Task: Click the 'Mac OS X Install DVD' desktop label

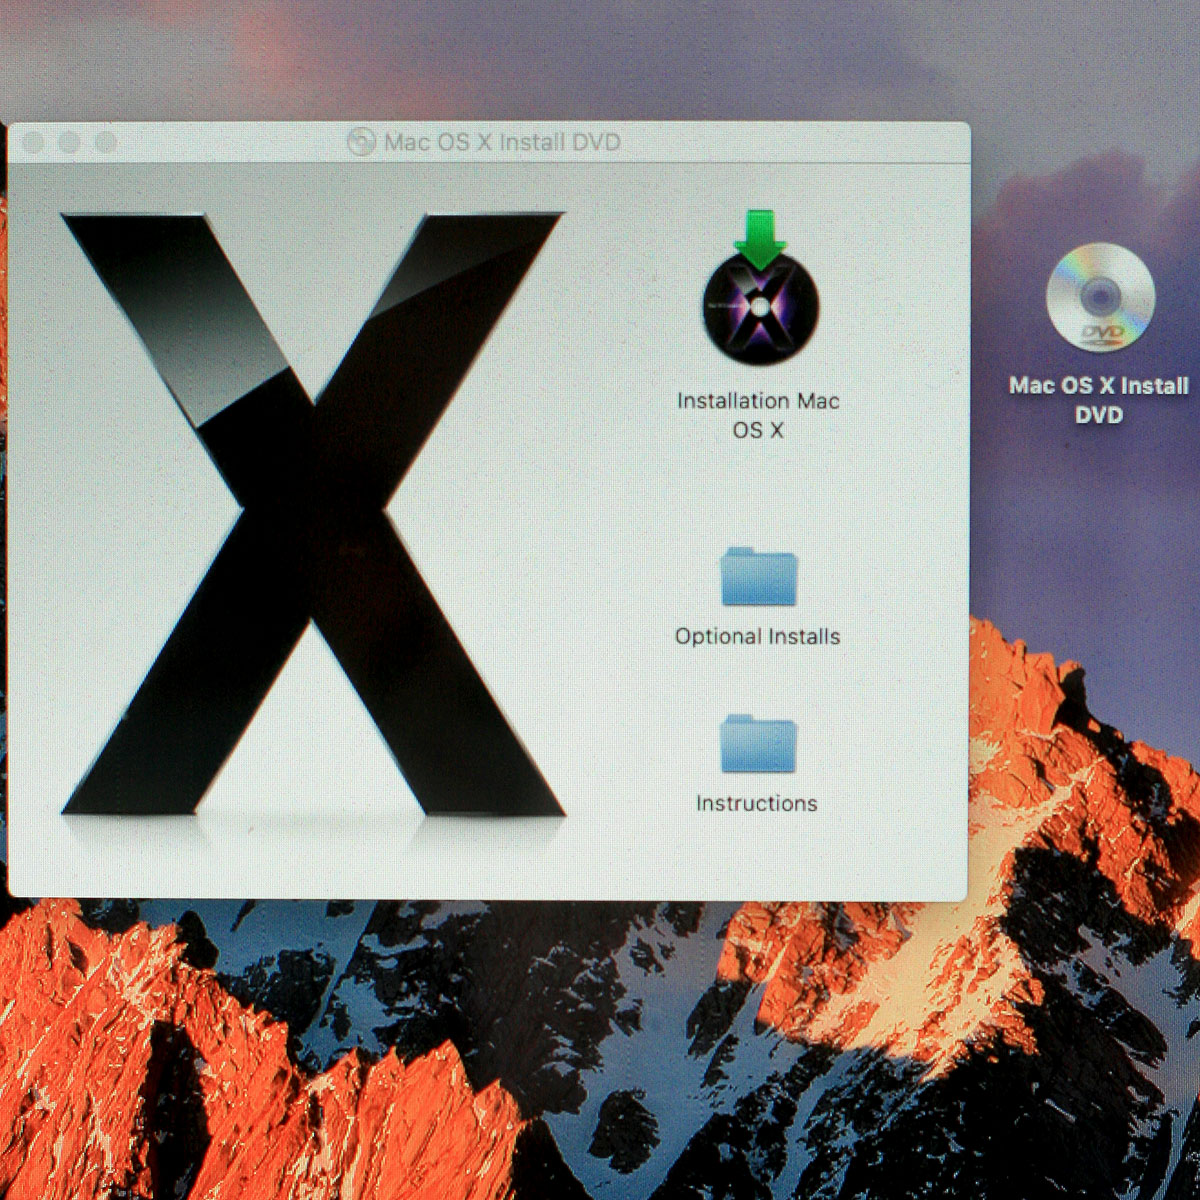Action: pyautogui.click(x=1099, y=400)
